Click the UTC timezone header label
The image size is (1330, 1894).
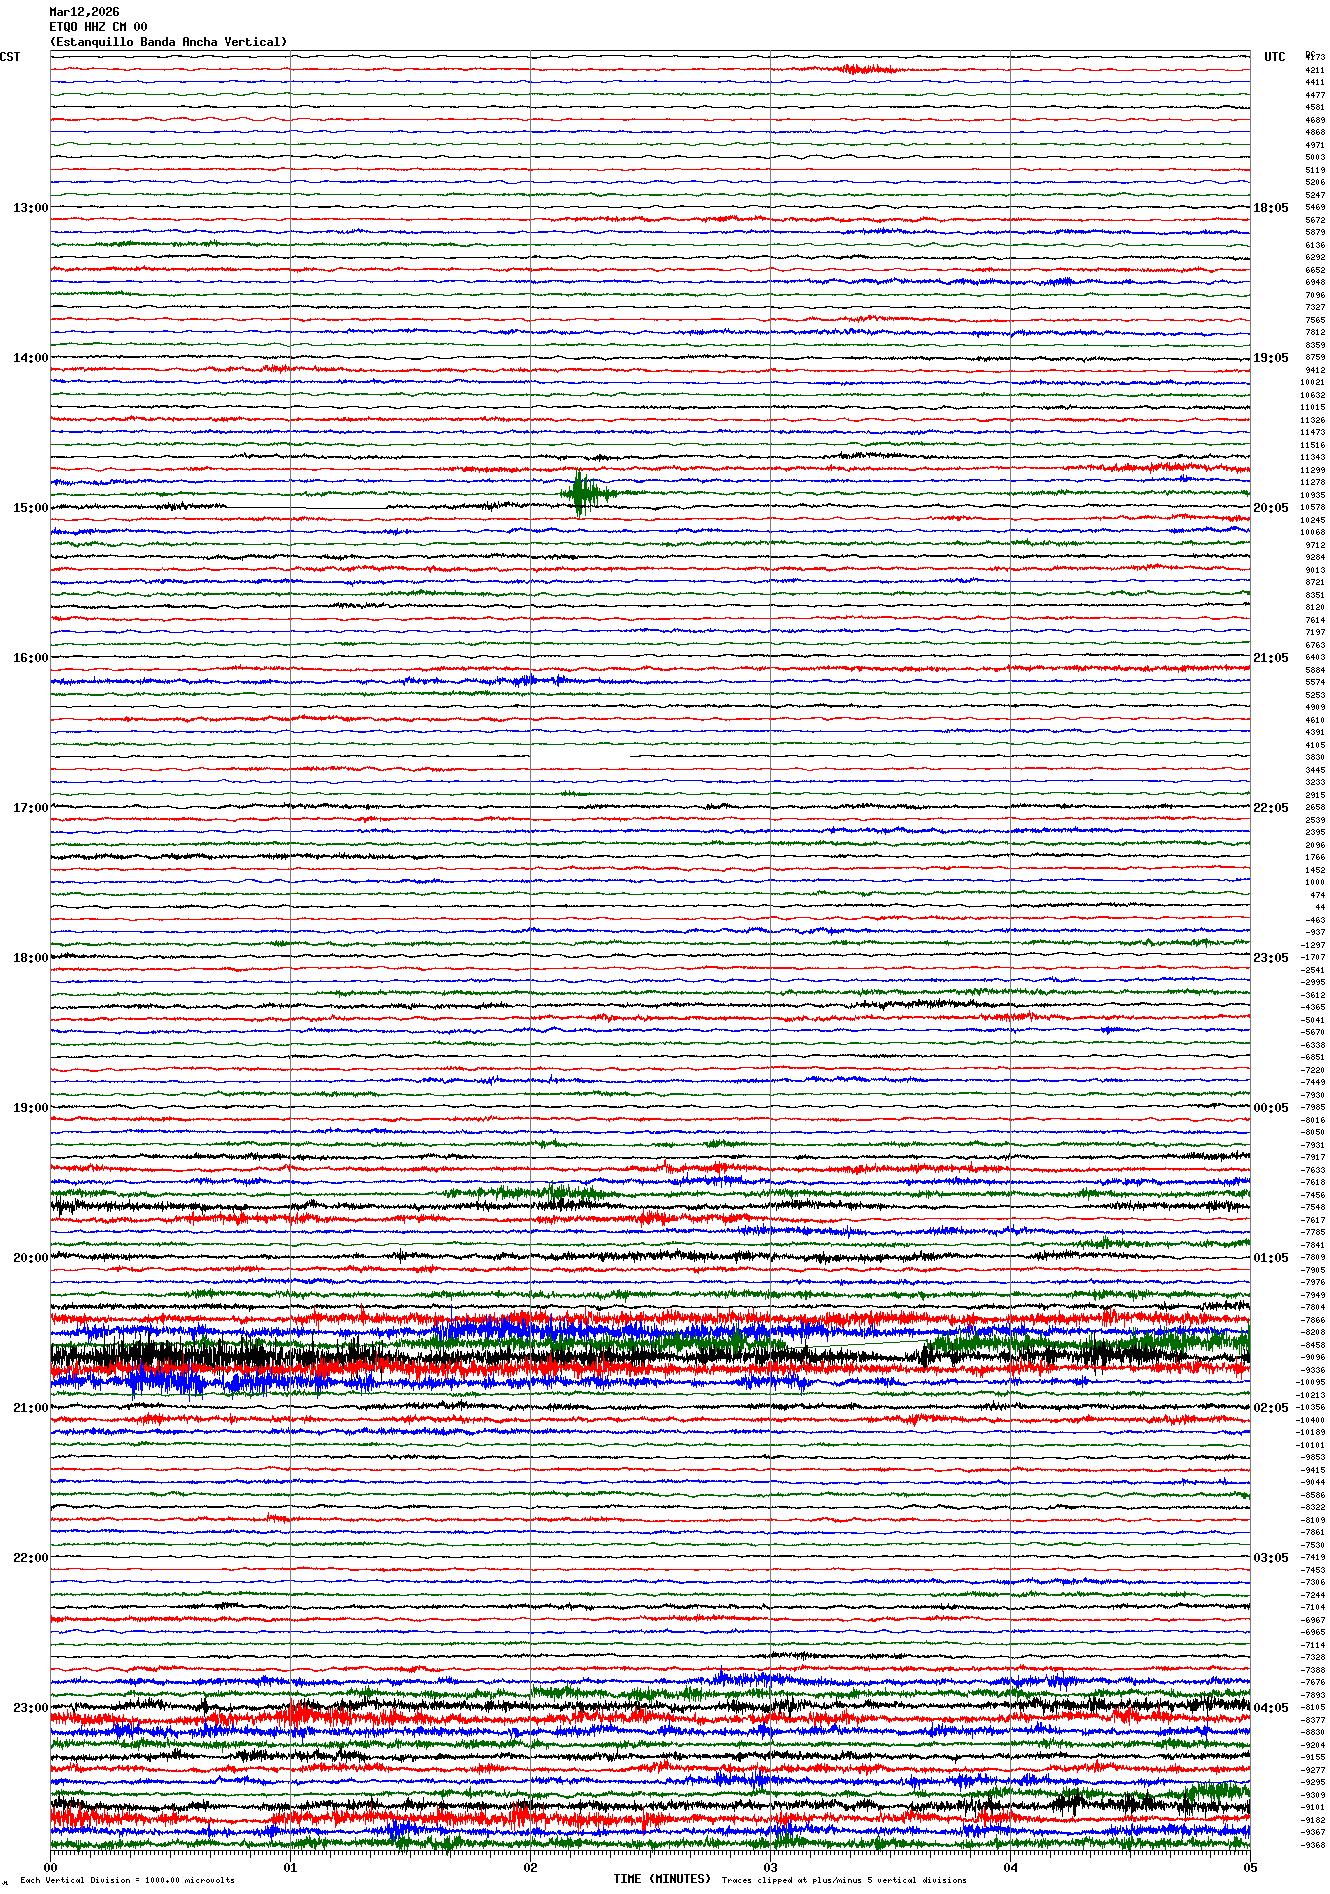coord(1274,57)
